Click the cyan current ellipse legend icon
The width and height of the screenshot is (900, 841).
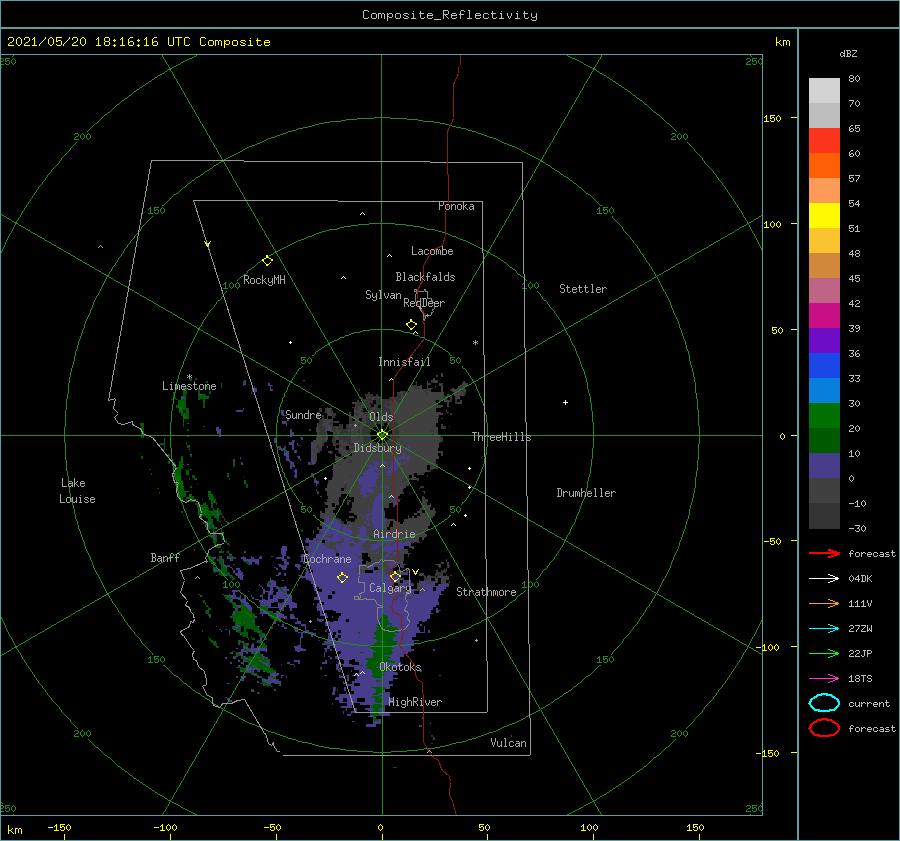click(x=824, y=703)
